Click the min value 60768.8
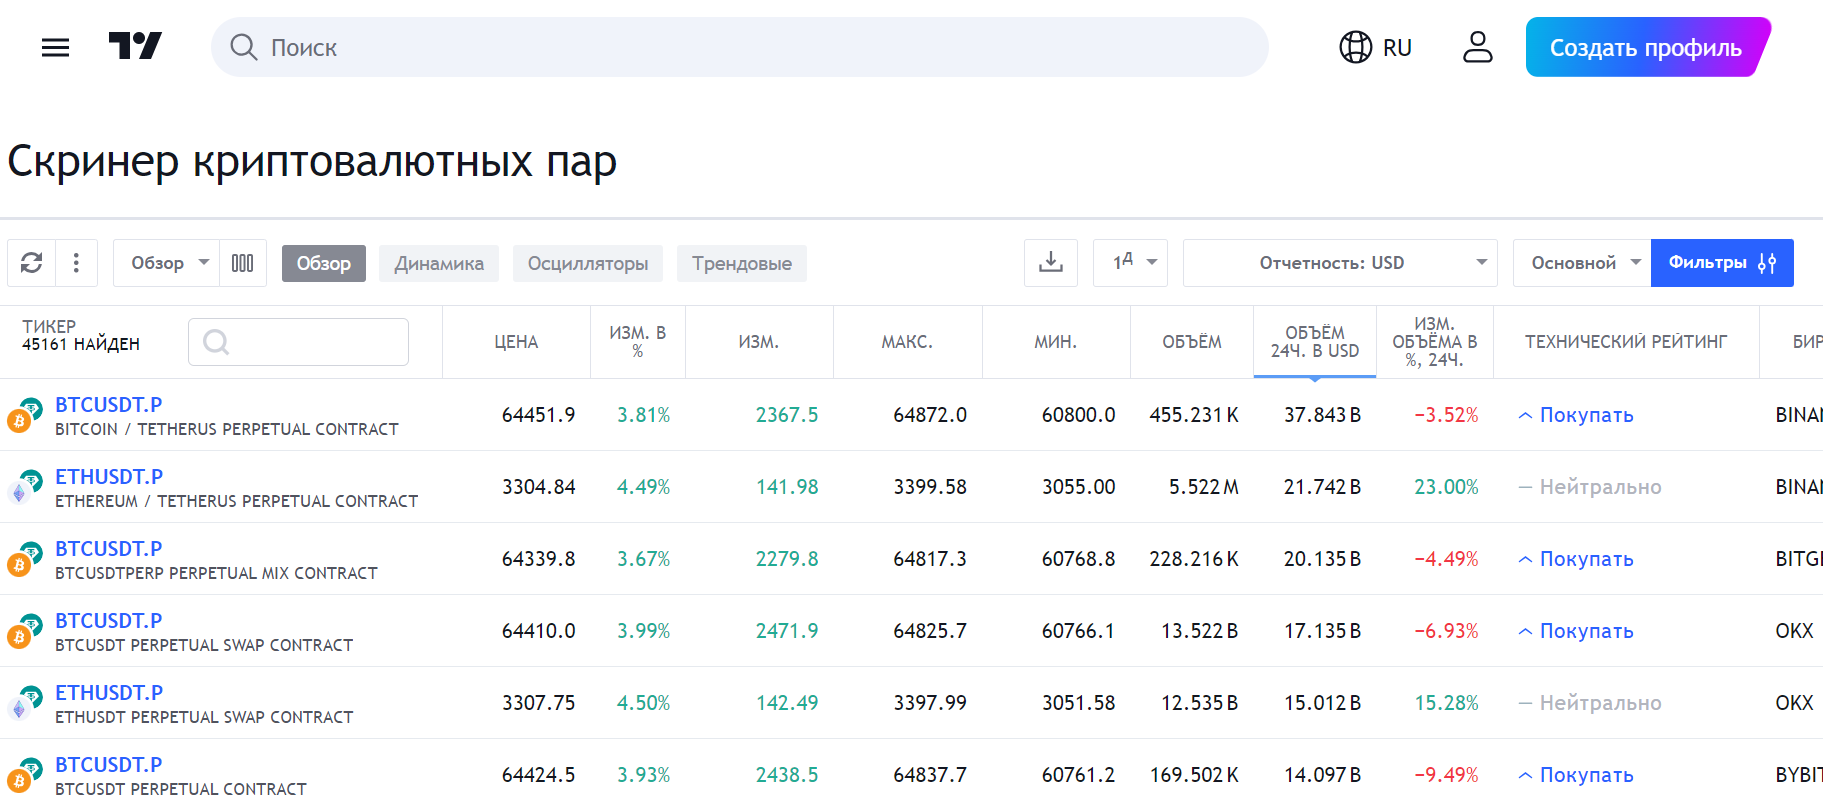 (x=1078, y=559)
